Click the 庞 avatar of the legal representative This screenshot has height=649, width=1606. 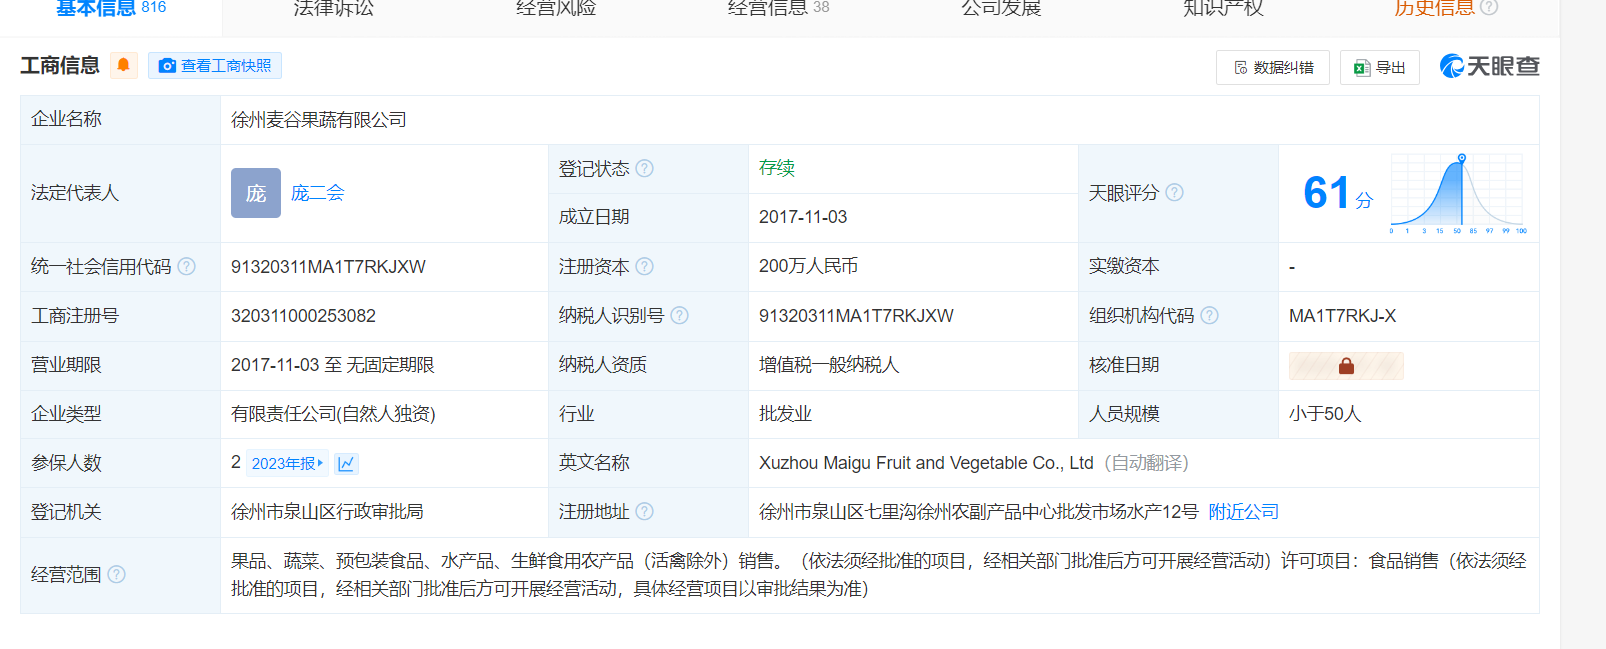click(256, 193)
